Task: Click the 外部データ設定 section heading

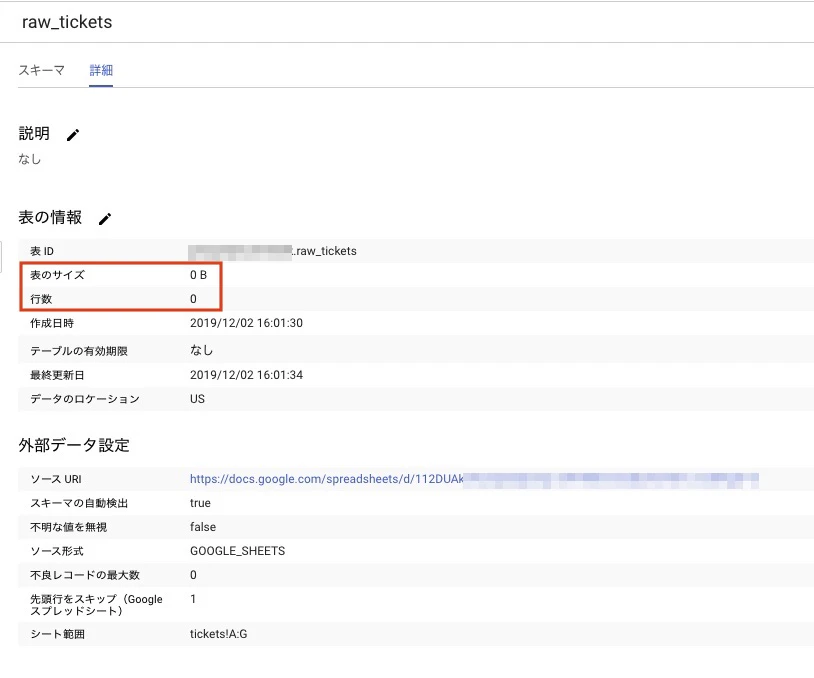Action: coord(74,445)
